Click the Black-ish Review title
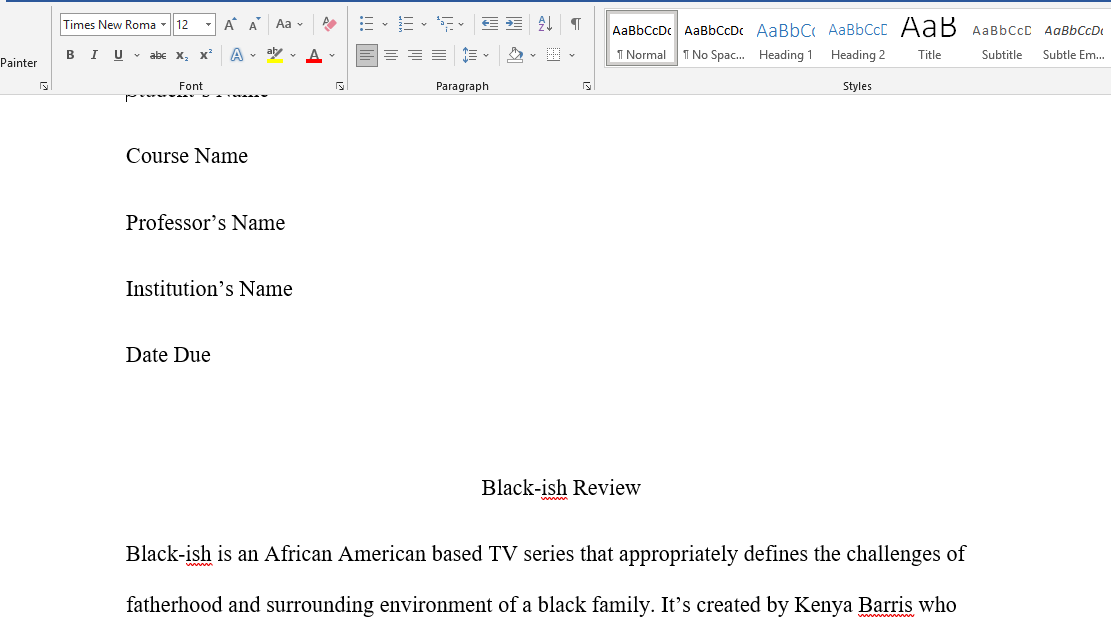Screen dimensions: 1111x629 coord(560,487)
